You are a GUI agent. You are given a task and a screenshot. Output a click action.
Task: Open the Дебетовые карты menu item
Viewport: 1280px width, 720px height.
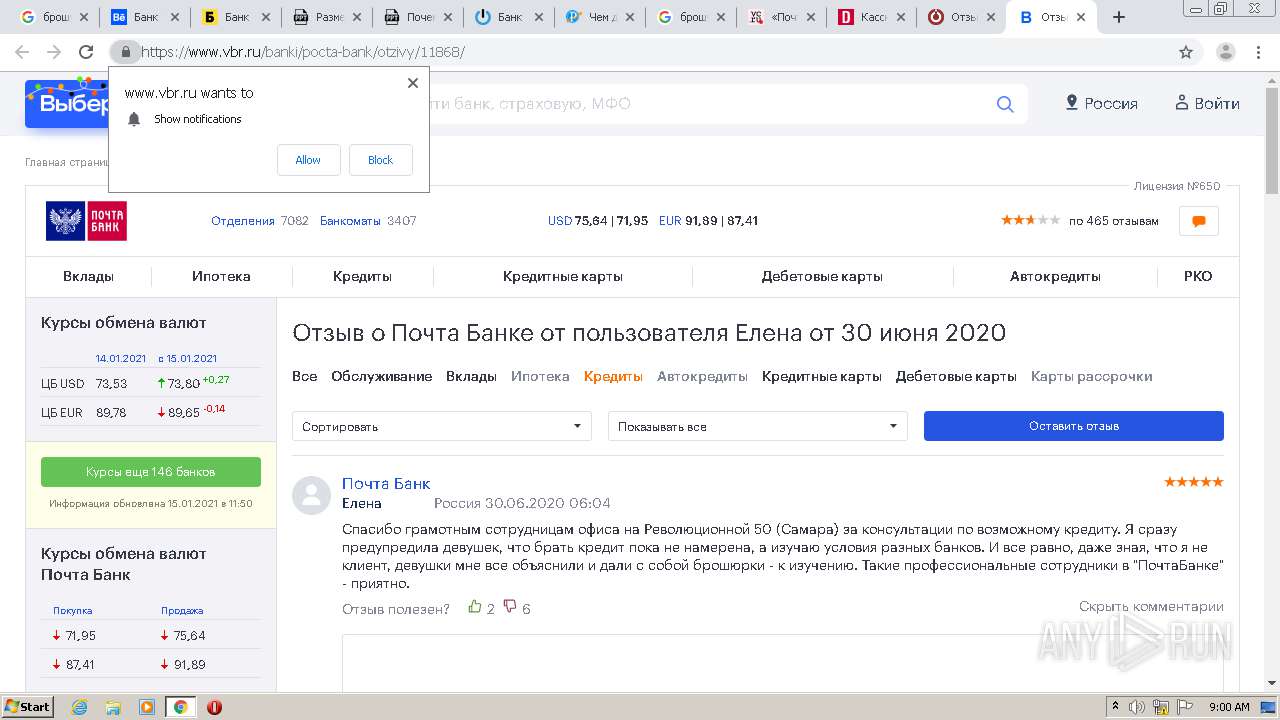pyautogui.click(x=822, y=276)
